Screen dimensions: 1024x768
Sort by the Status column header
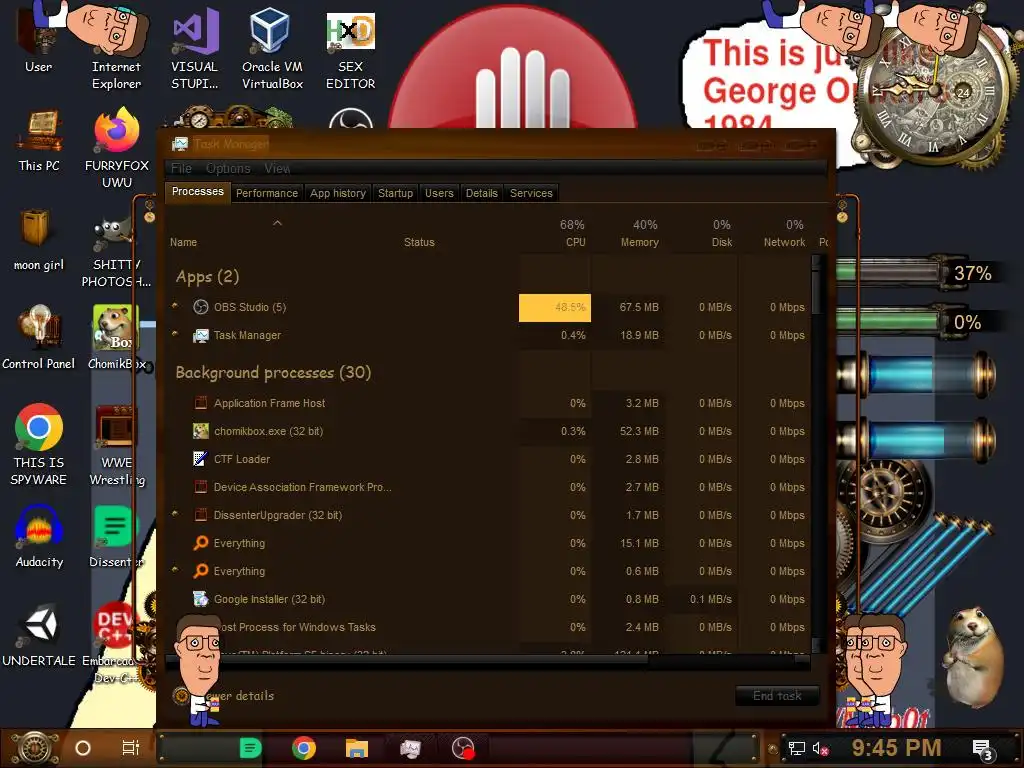419,242
